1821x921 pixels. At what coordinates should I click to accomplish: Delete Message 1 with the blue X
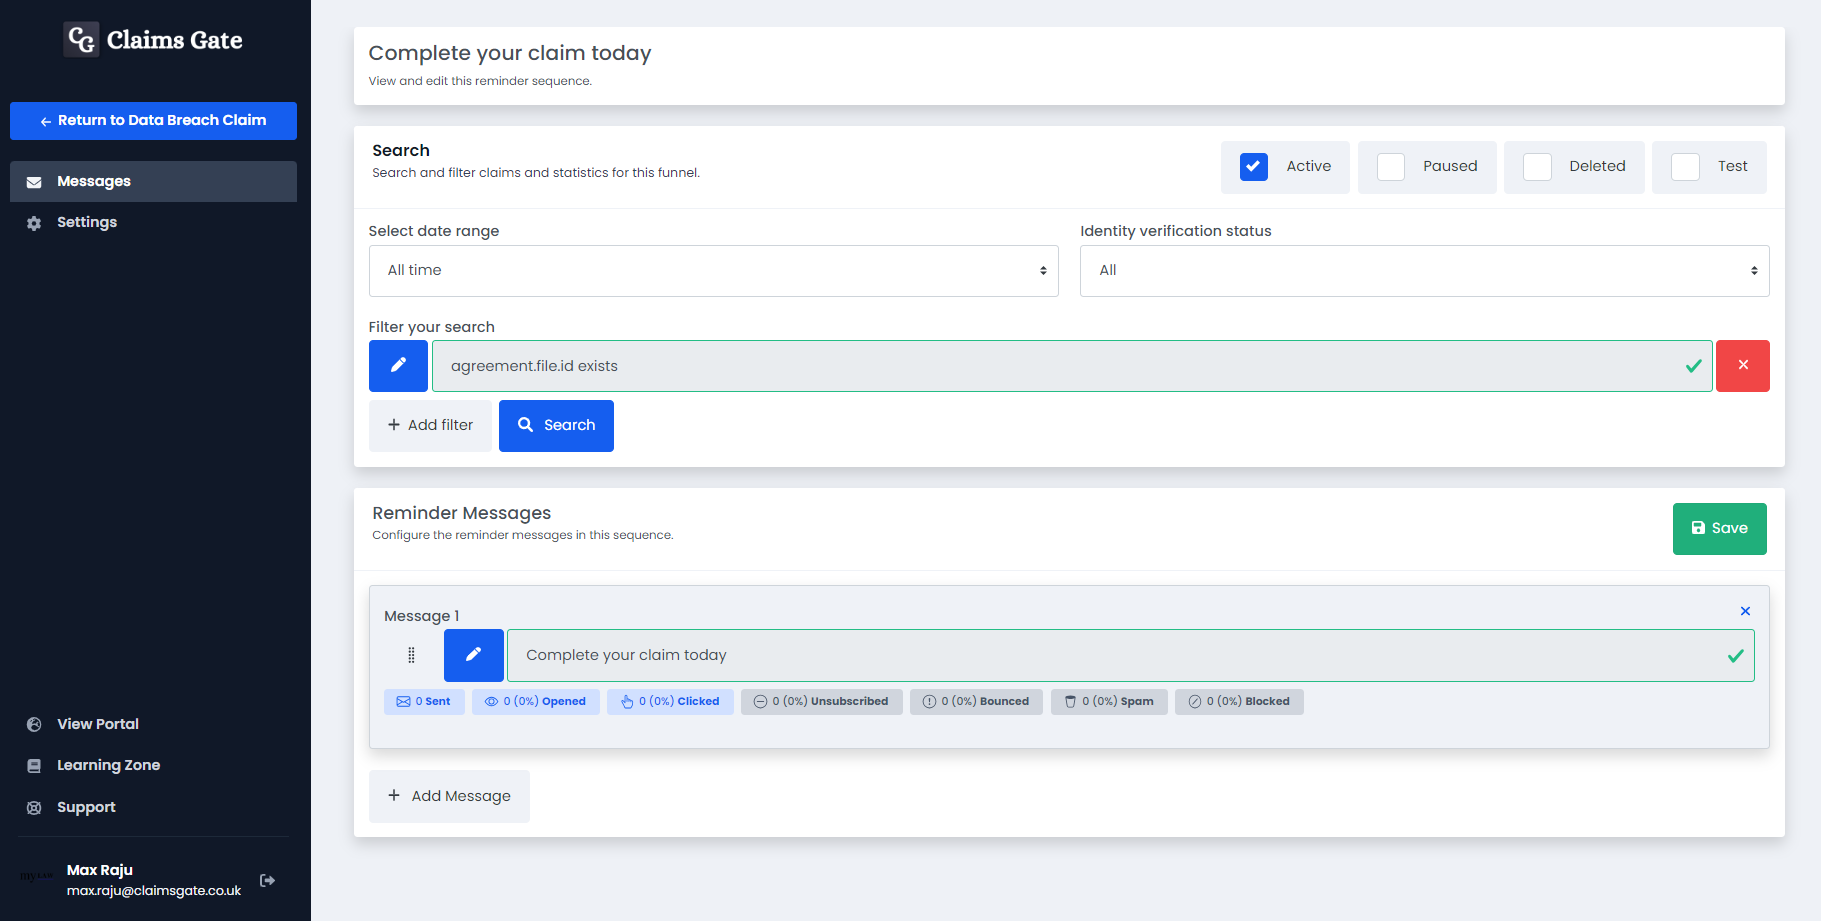pos(1745,611)
